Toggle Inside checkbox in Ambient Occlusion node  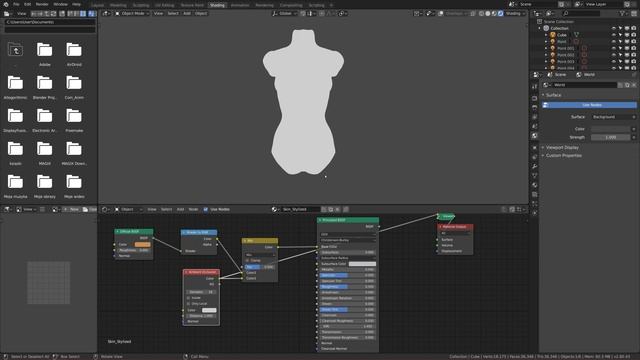tap(188, 298)
